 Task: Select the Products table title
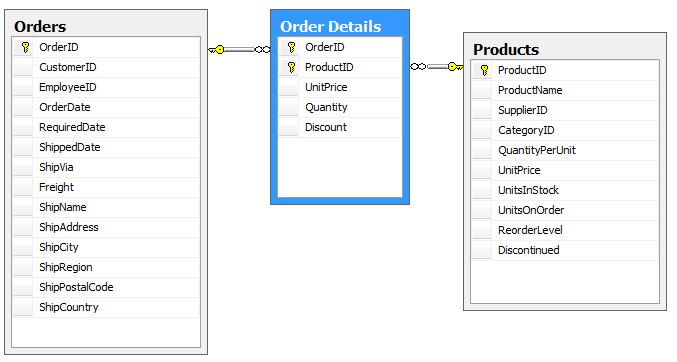coord(506,49)
